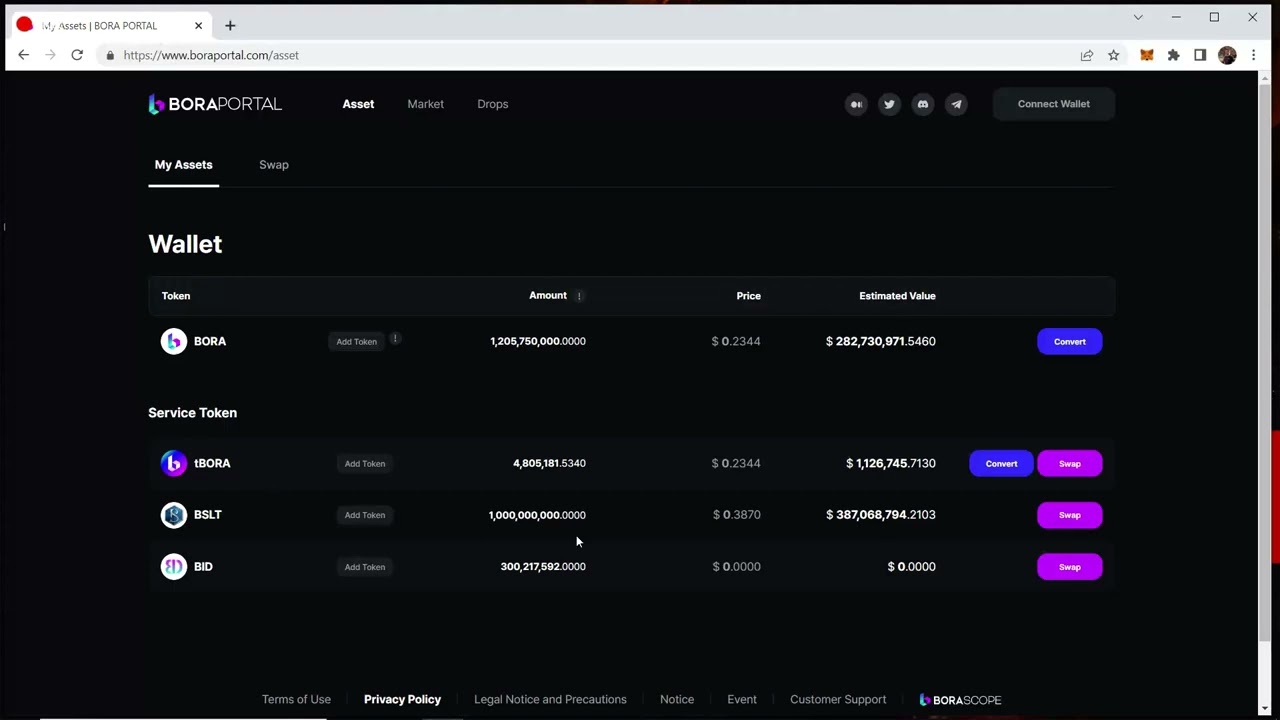Close the BORA PORTAL browser tab
The image size is (1280, 720).
pos(198,26)
